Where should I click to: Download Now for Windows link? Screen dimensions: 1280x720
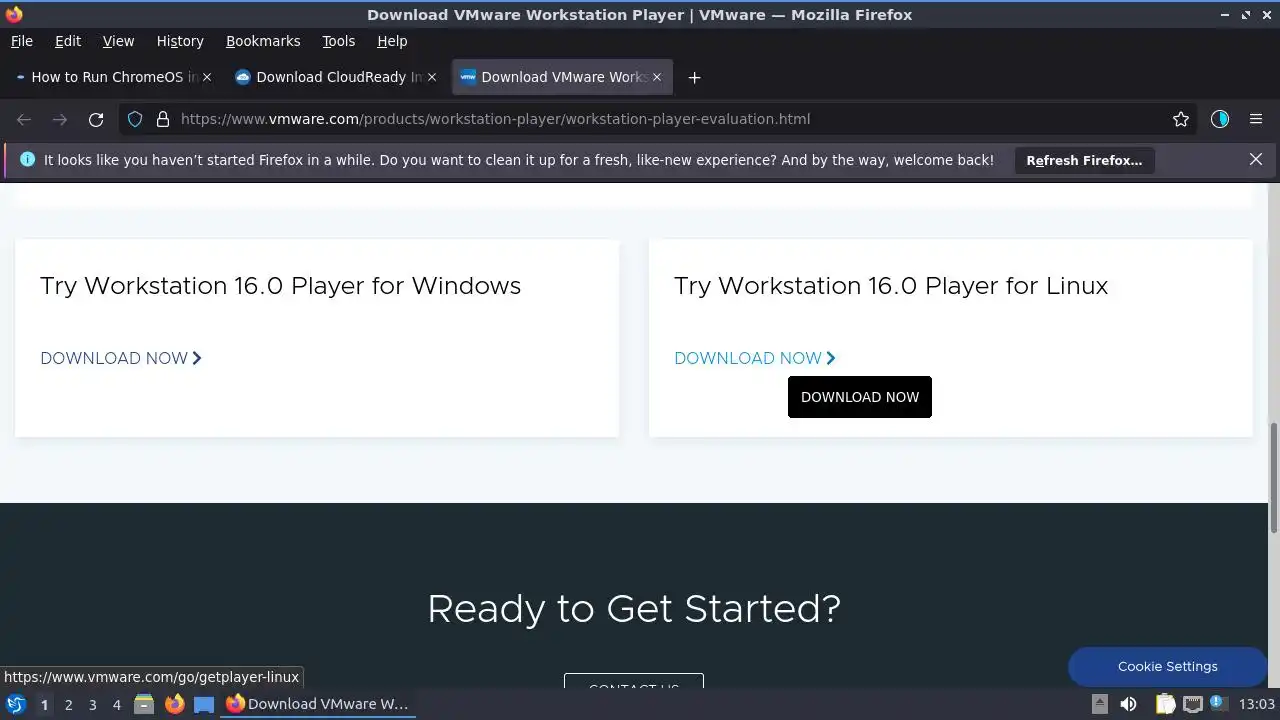click(x=121, y=358)
